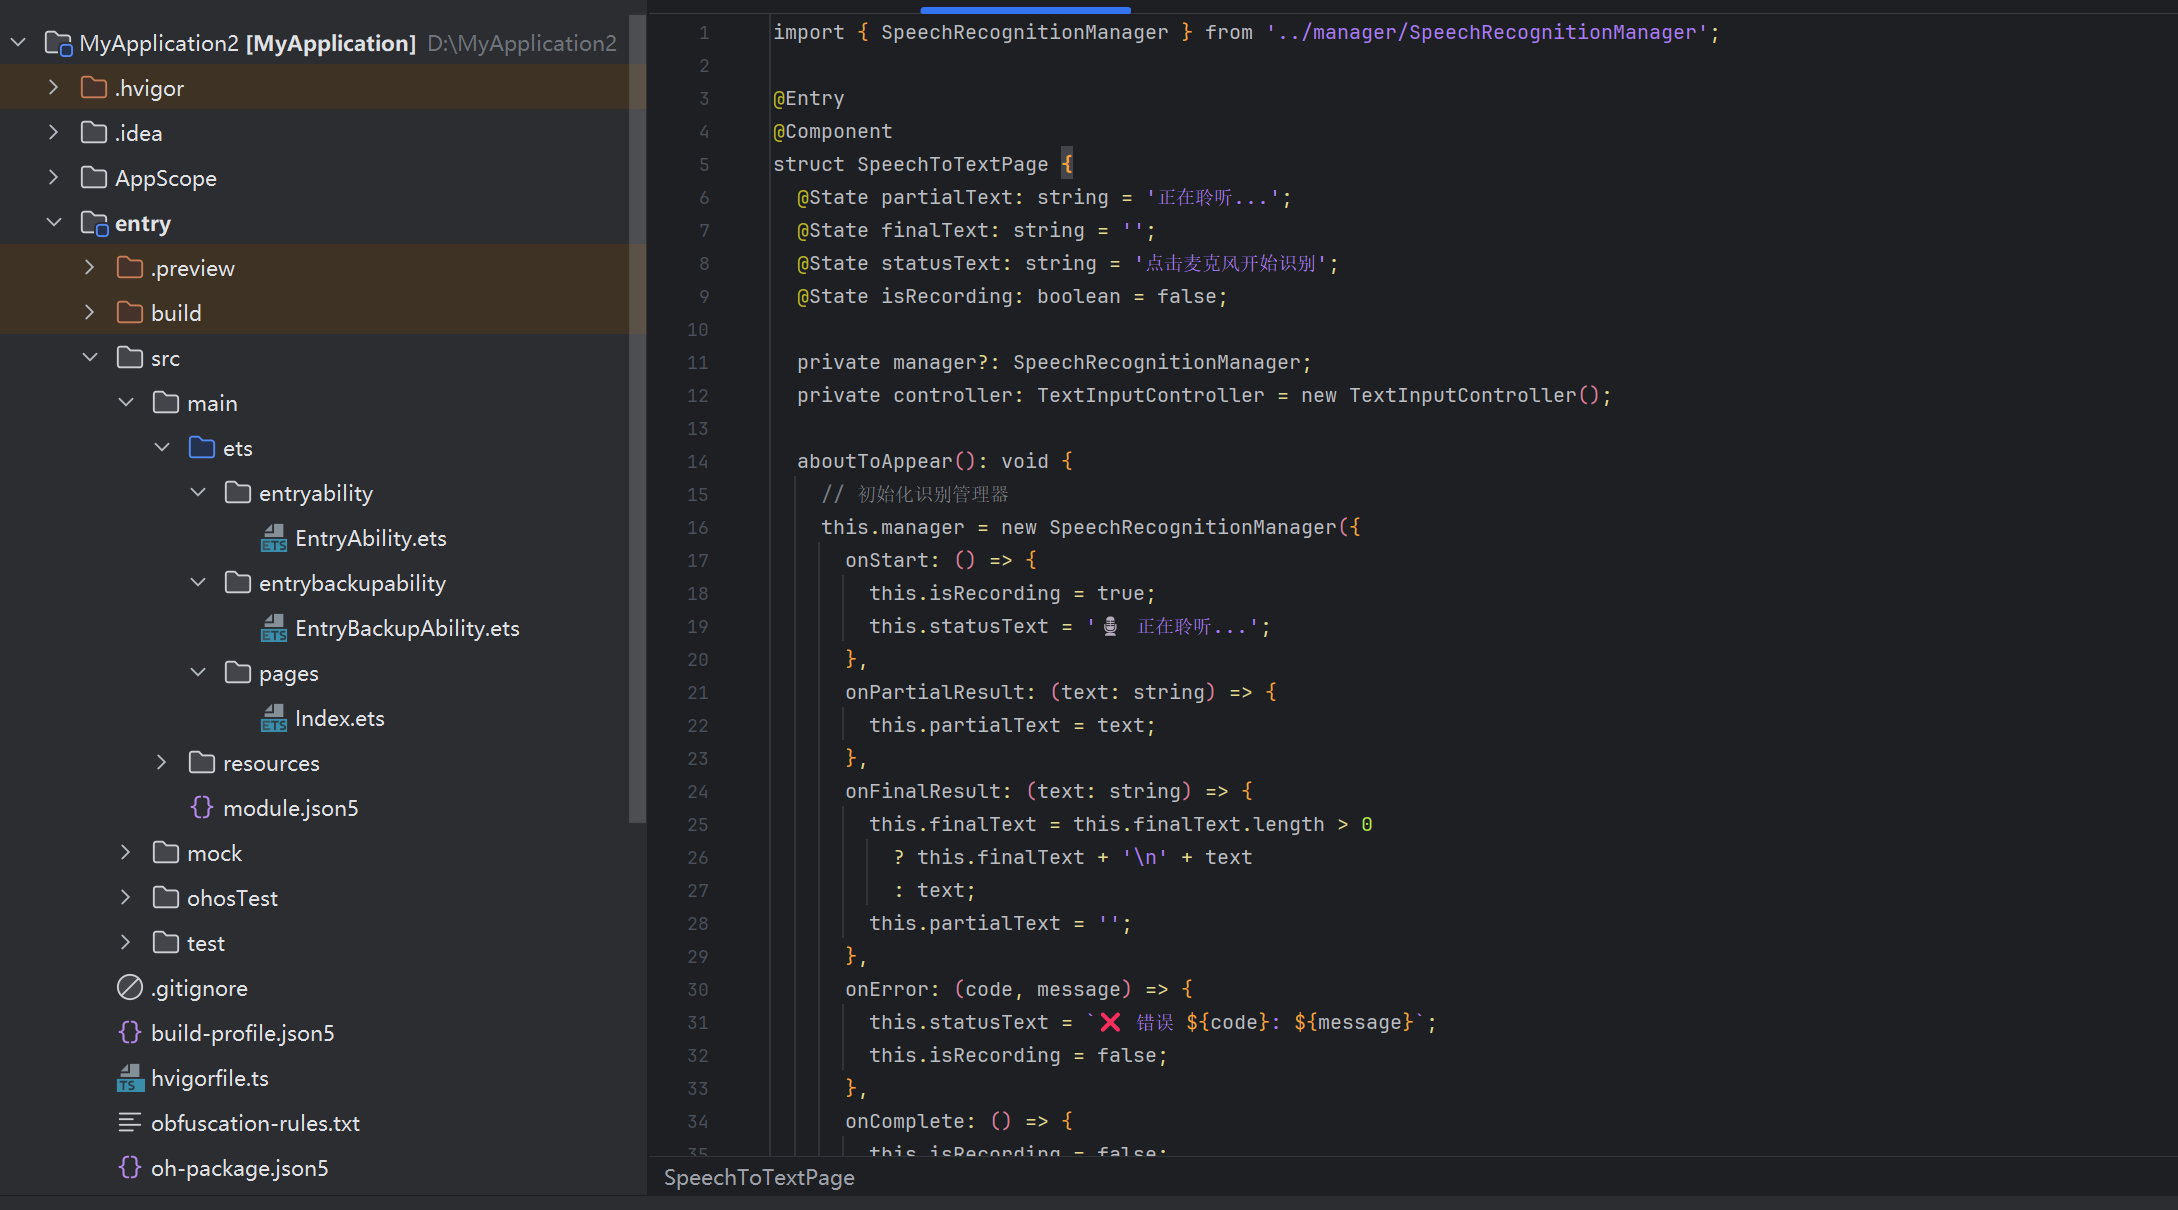The image size is (2178, 1210).
Task: Collapse the MyApplication2 project root
Action: tap(18, 43)
